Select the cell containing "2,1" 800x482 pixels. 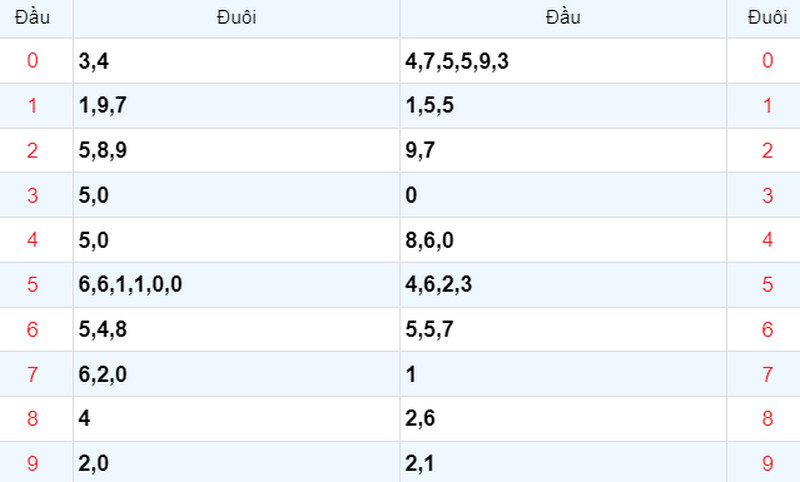coord(420,464)
